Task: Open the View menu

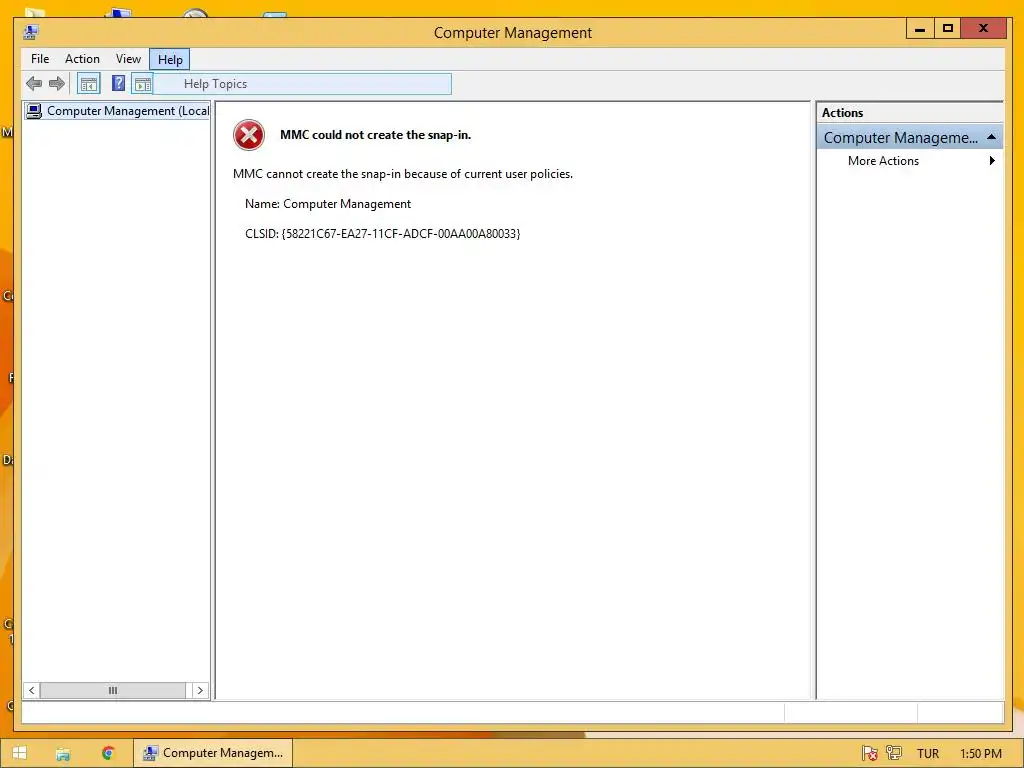Action: click(x=128, y=59)
